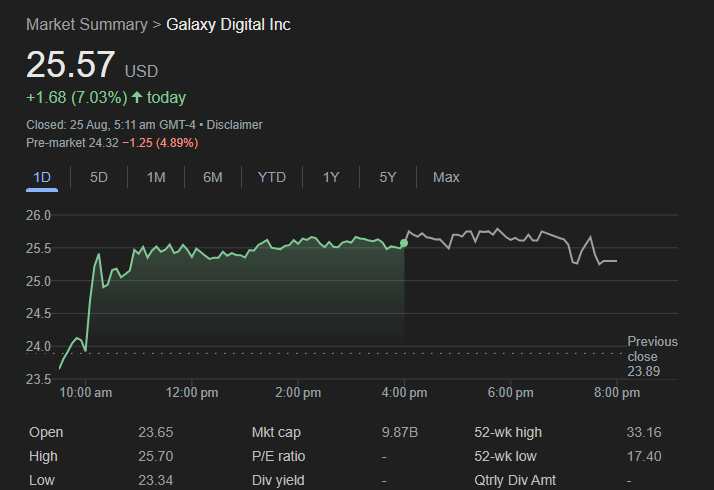
Task: Switch to the 5D chart tab
Action: pyautogui.click(x=99, y=177)
